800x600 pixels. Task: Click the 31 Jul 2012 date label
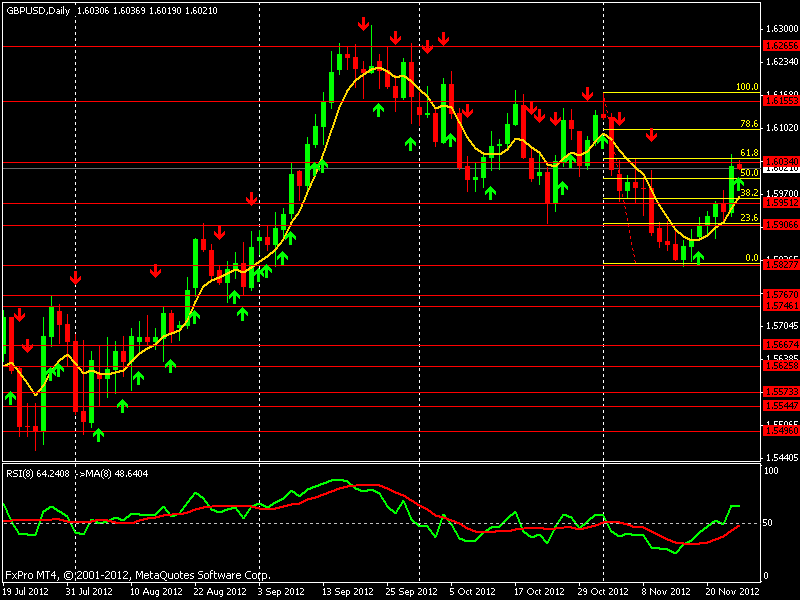click(89, 592)
